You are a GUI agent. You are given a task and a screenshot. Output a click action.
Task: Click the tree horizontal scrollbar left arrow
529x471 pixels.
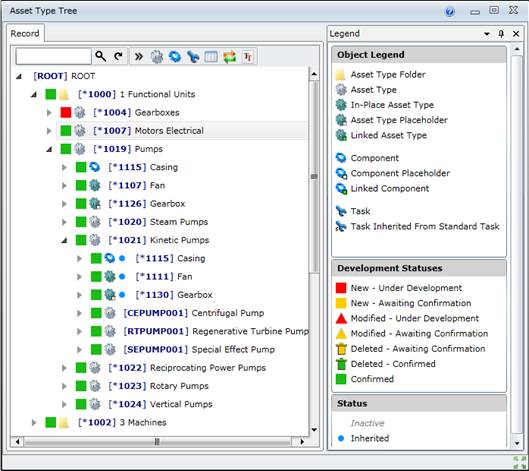(x=17, y=442)
